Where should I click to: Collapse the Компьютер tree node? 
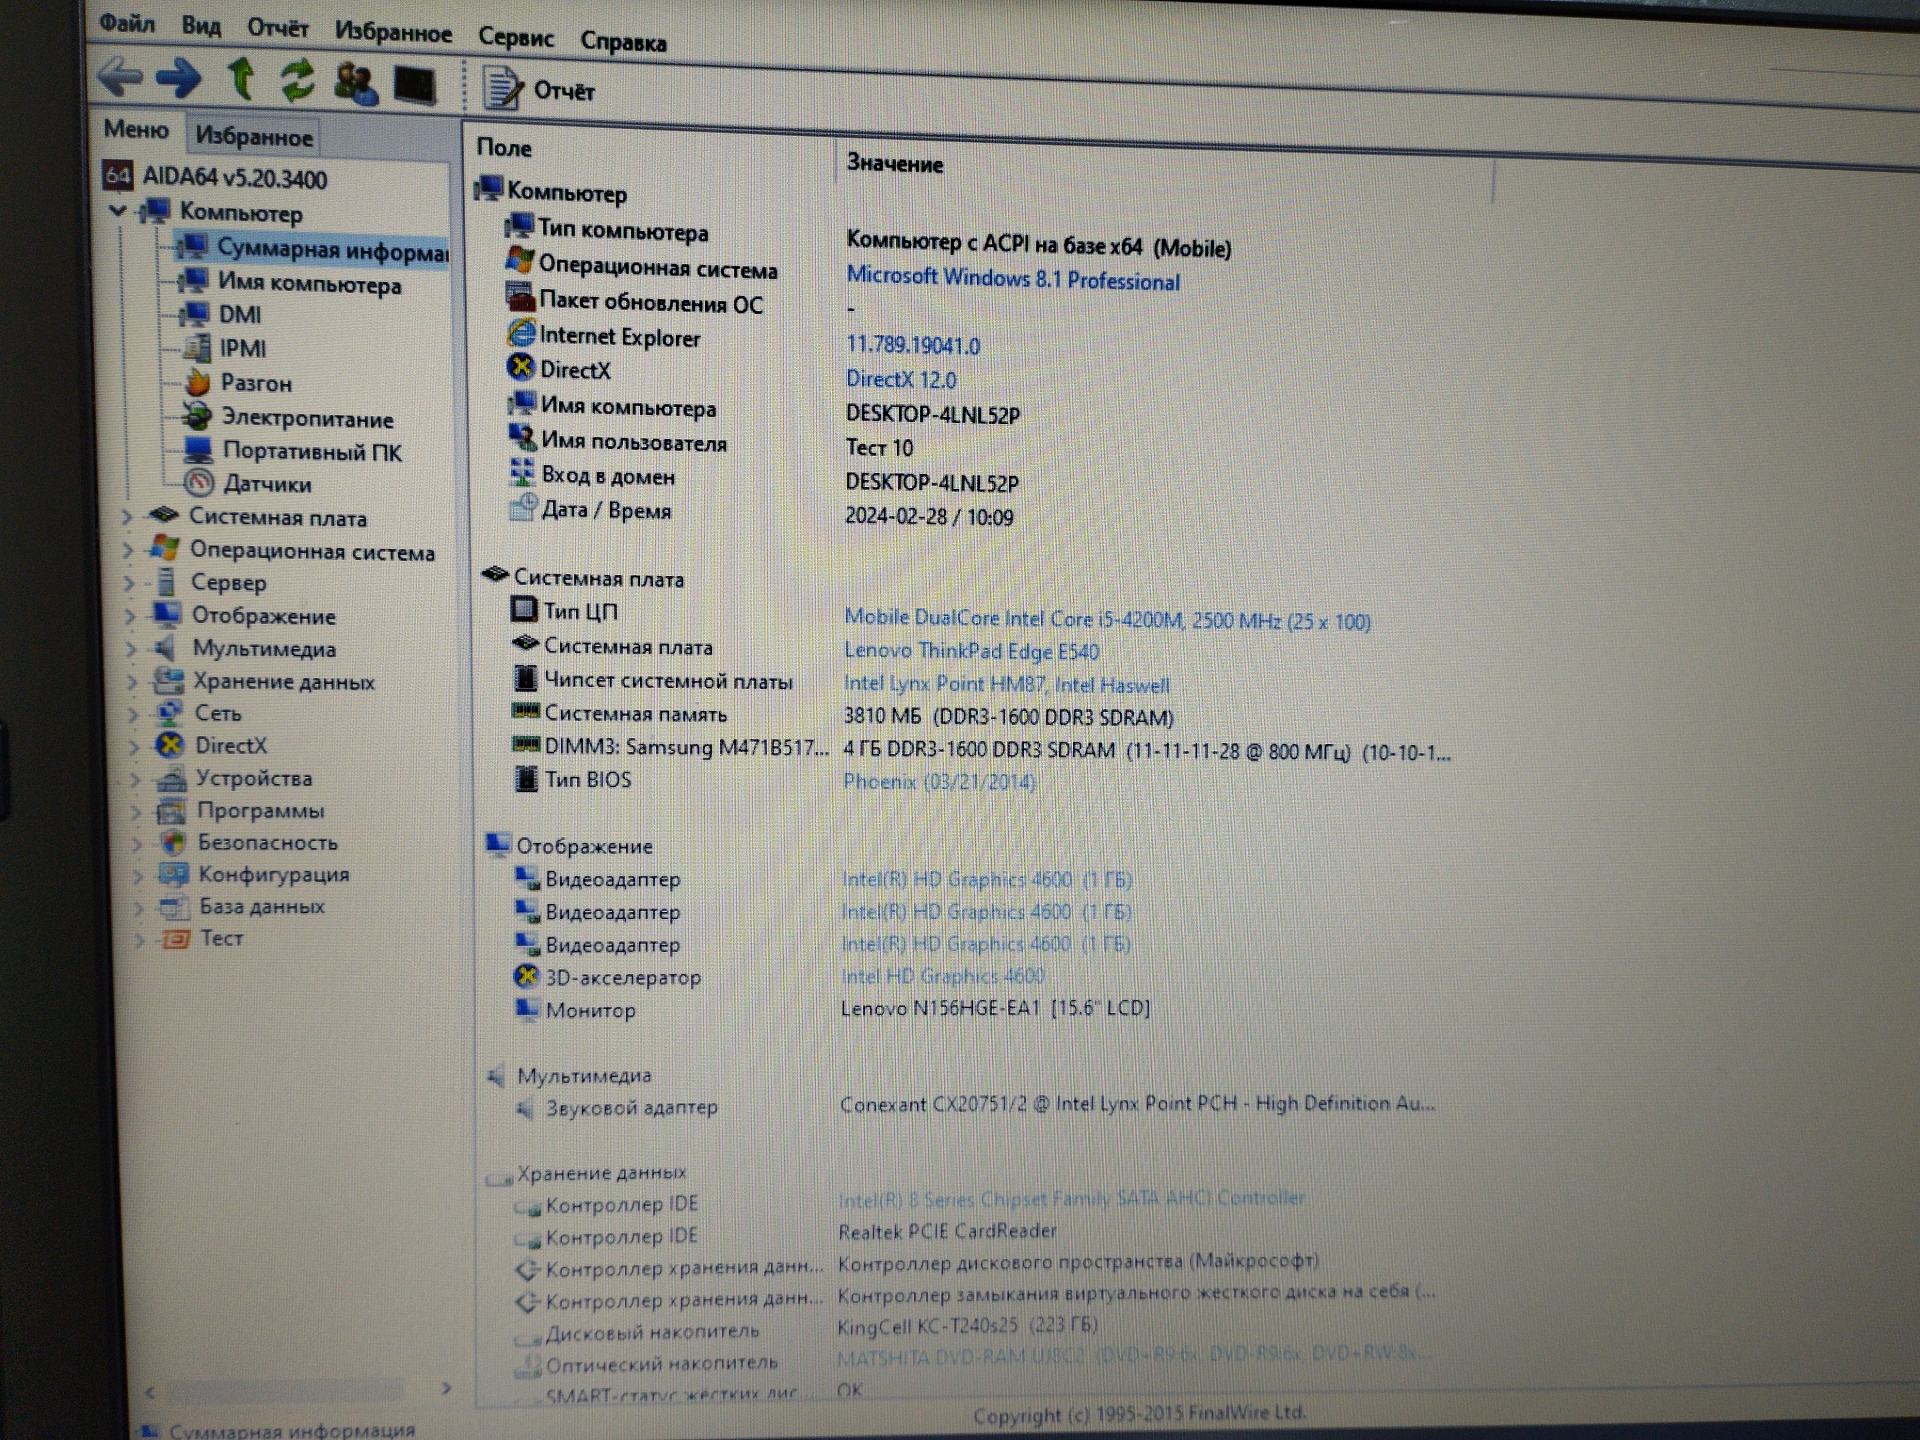pyautogui.click(x=118, y=210)
